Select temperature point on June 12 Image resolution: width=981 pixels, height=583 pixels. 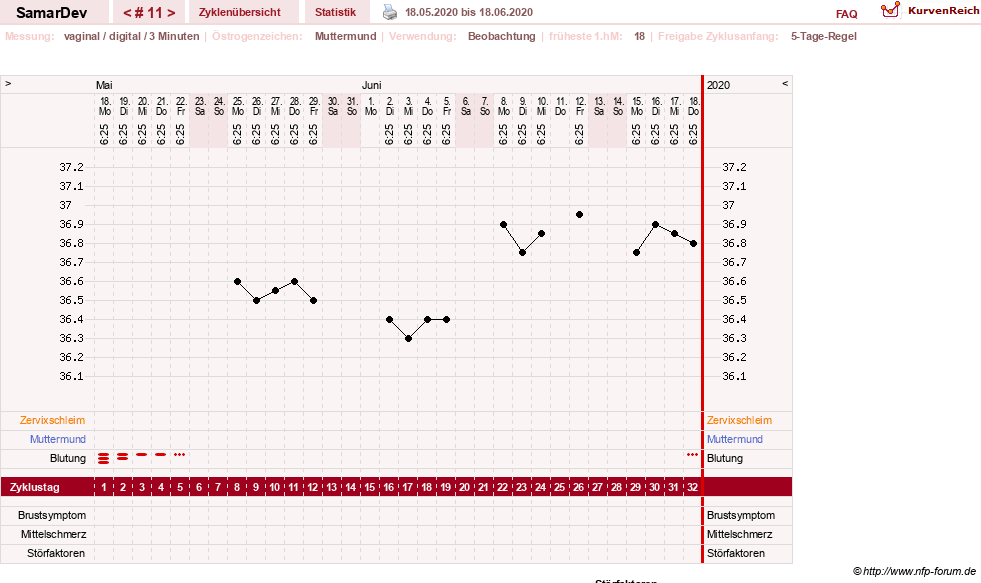[579, 215]
